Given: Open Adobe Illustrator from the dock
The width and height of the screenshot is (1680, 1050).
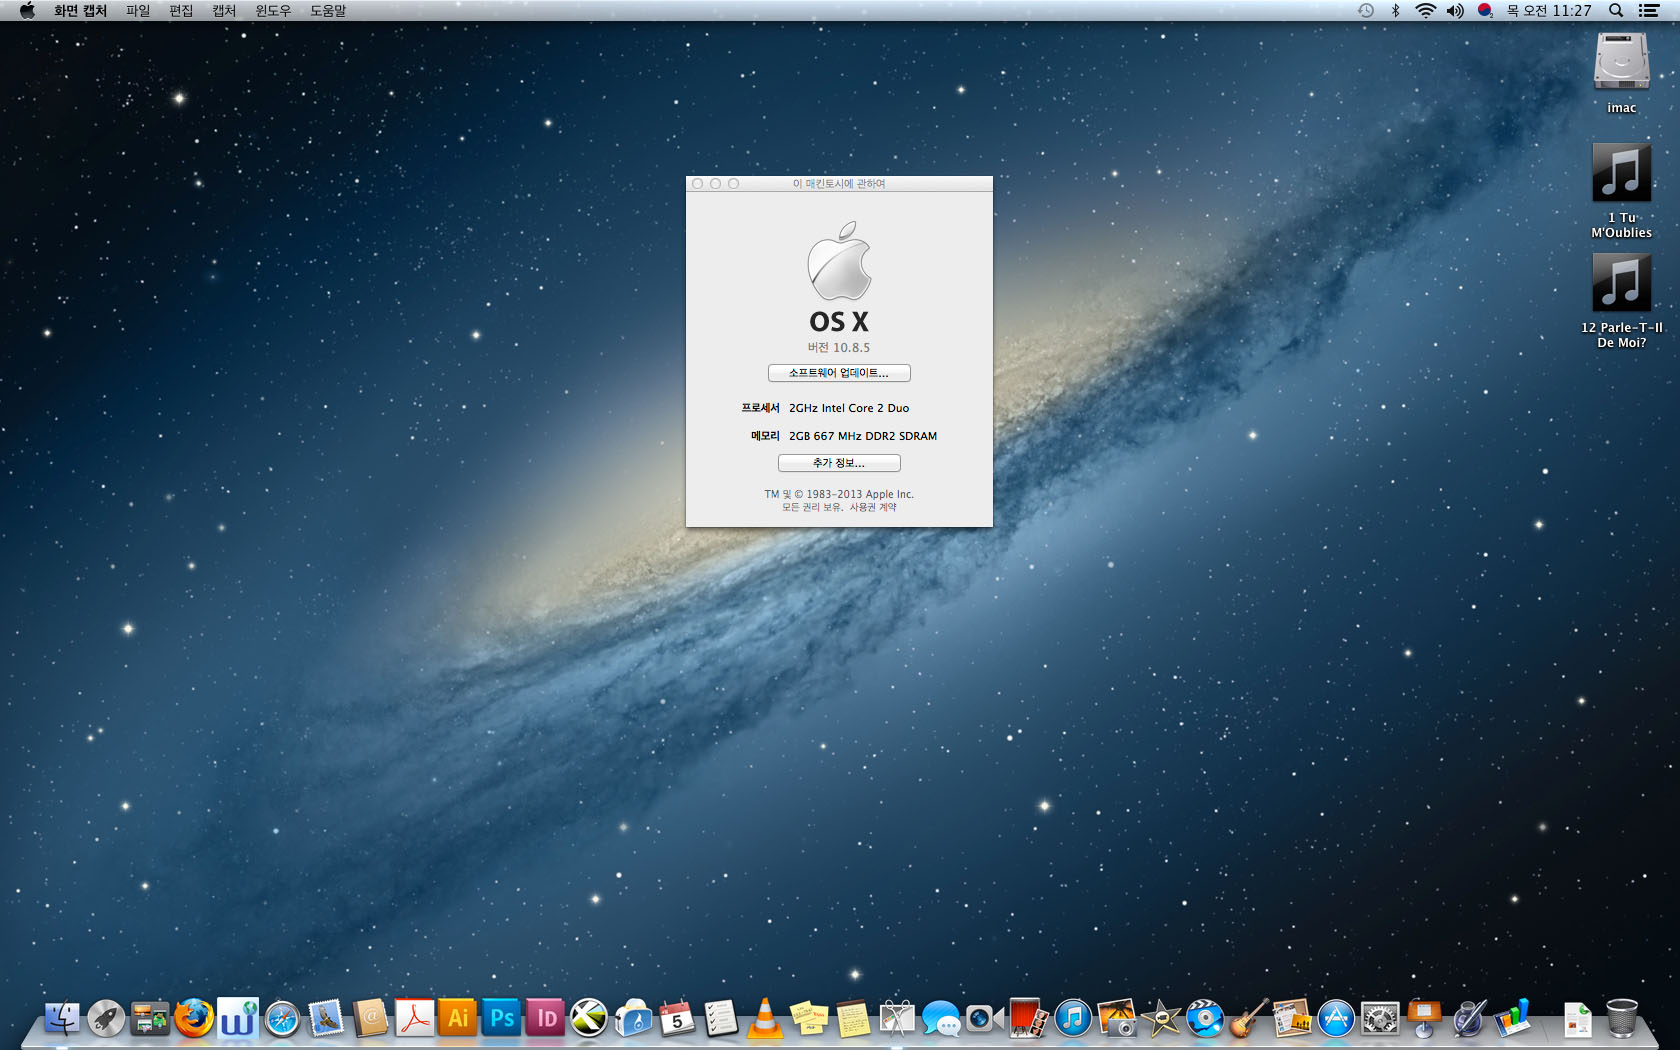Looking at the screenshot, I should pyautogui.click(x=458, y=1018).
